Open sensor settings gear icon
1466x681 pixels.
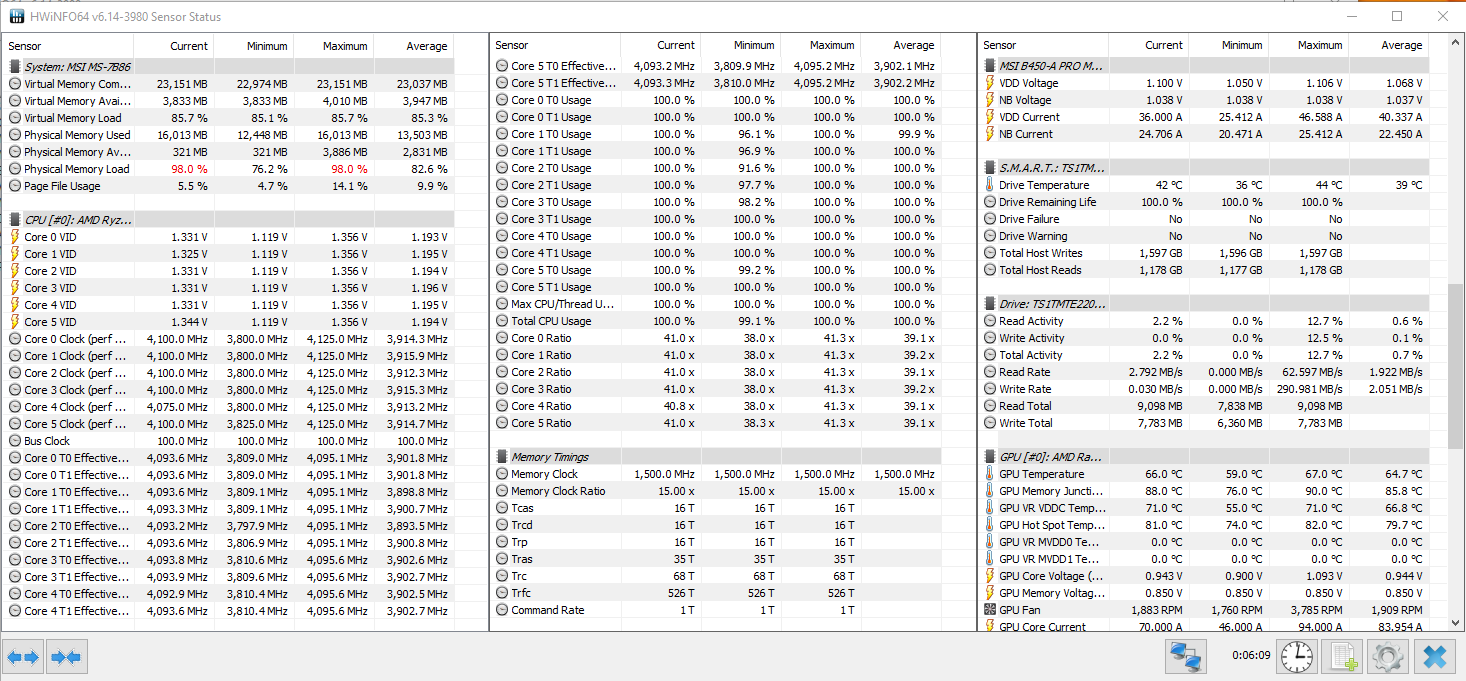pos(1387,657)
